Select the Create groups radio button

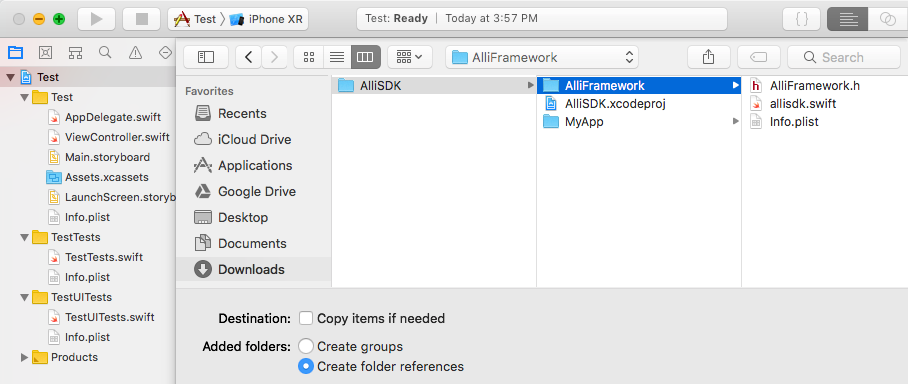[306, 346]
